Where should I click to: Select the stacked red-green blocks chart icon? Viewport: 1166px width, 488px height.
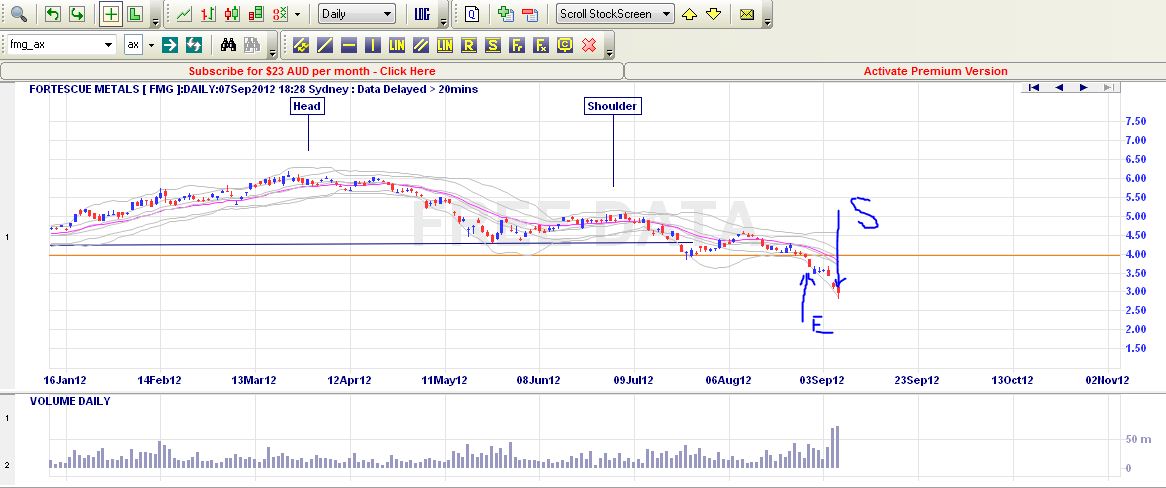256,13
